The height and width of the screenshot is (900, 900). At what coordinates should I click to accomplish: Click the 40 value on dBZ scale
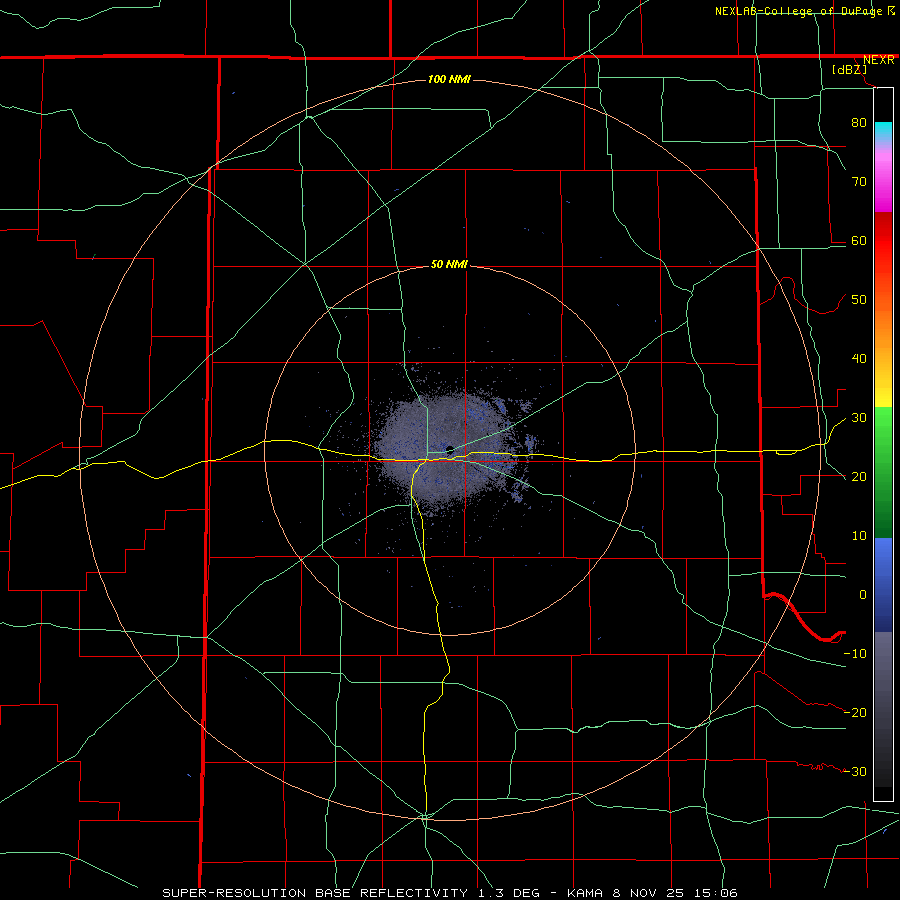click(x=859, y=359)
